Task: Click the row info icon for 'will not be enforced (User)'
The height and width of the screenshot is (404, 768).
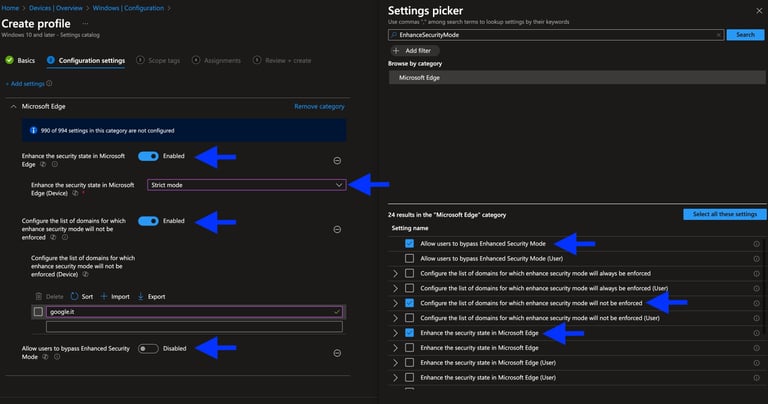Action: [x=756, y=318]
